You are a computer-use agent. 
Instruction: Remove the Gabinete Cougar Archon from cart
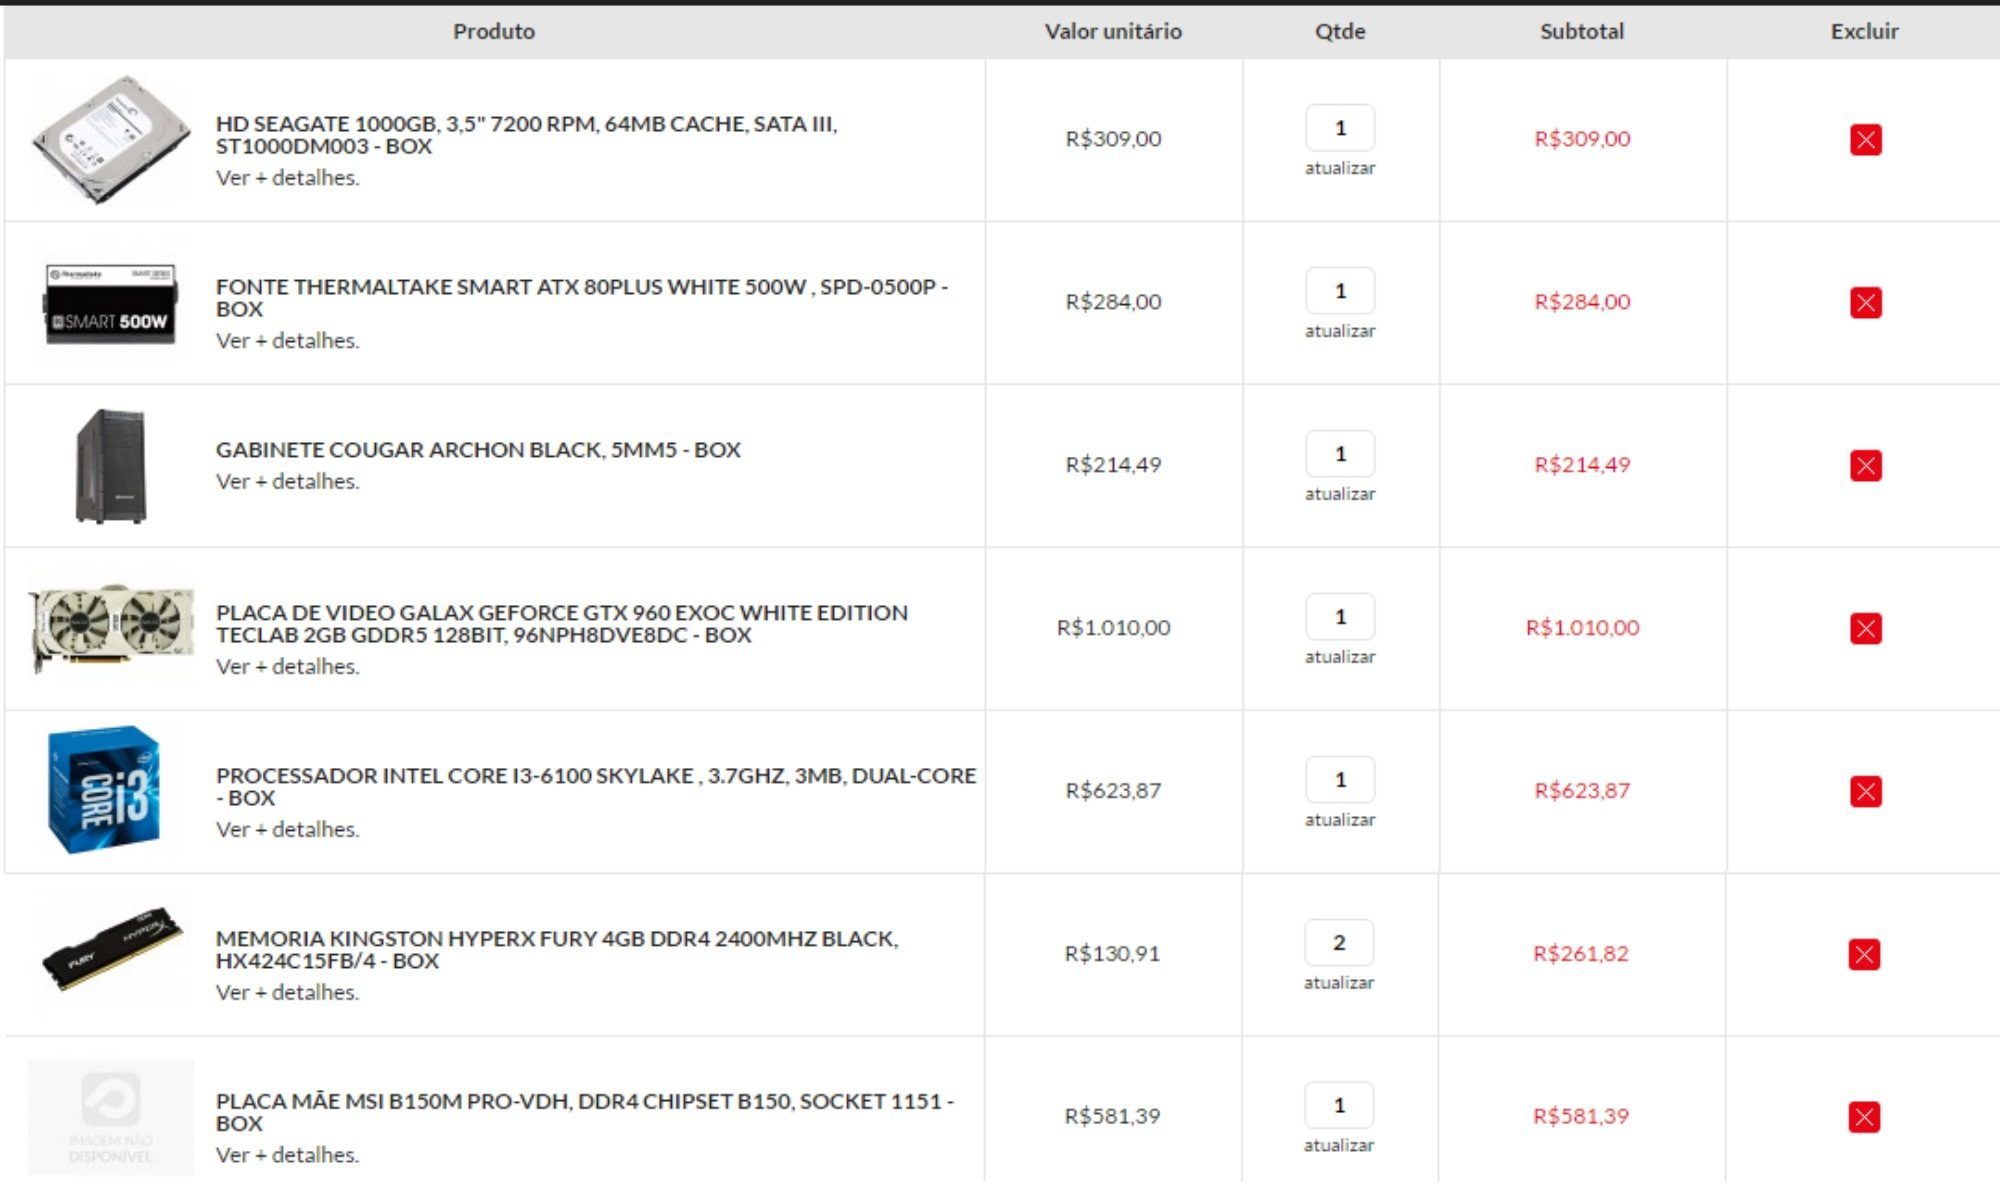1865,465
